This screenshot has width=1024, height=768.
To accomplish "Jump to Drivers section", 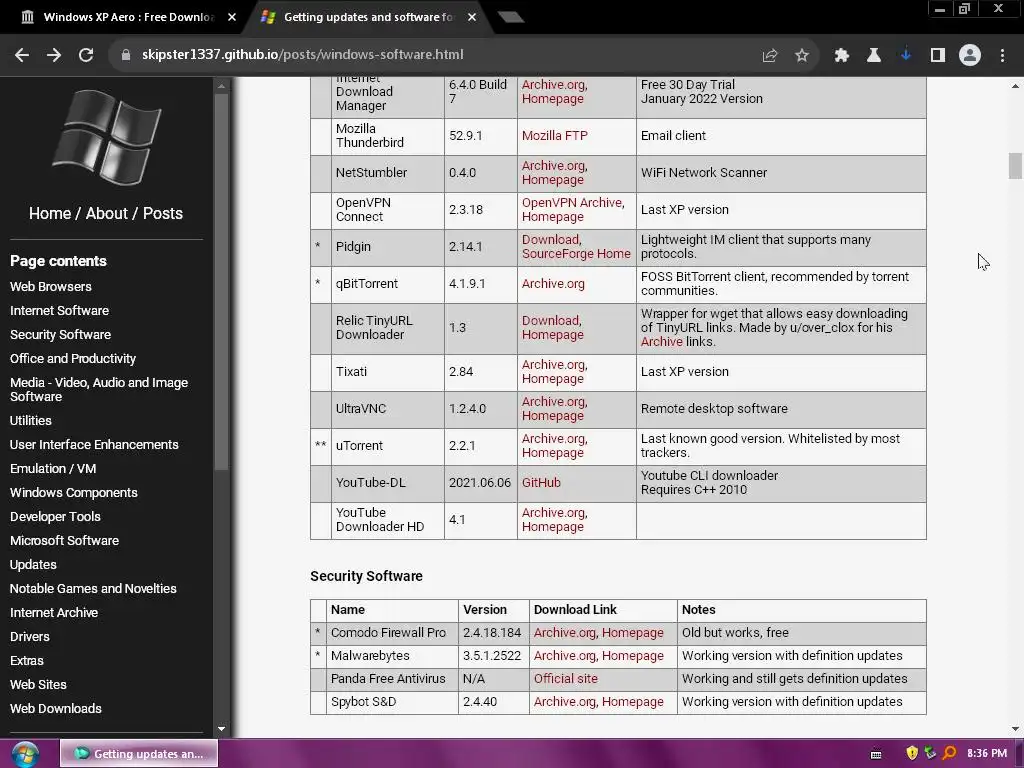I will click(30, 637).
